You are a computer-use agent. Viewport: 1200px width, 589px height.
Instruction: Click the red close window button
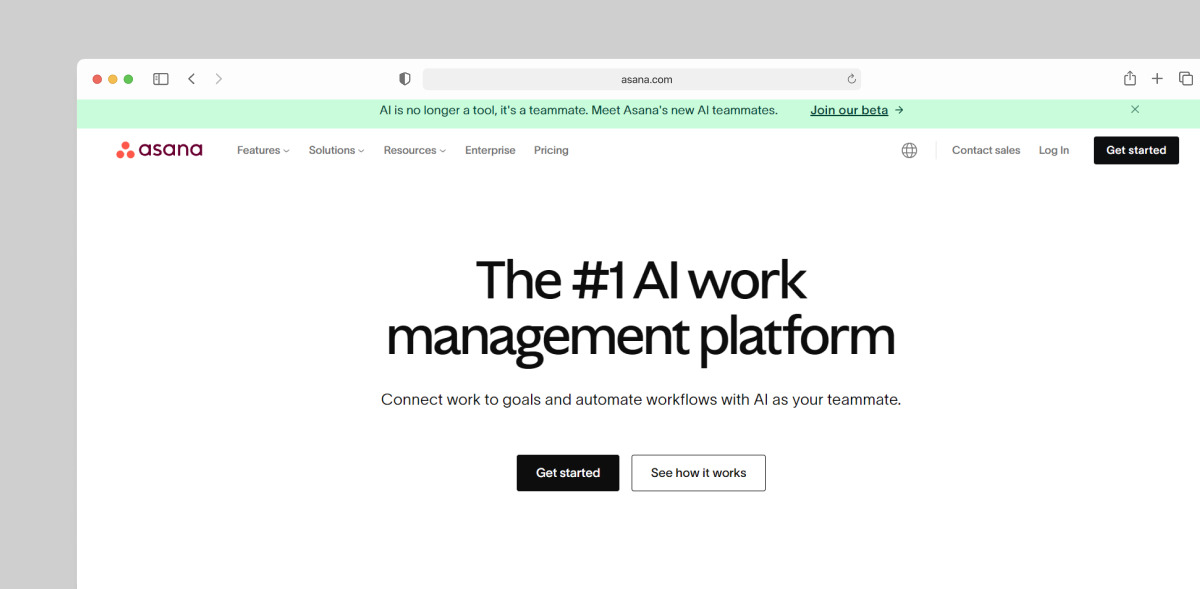[x=97, y=79]
